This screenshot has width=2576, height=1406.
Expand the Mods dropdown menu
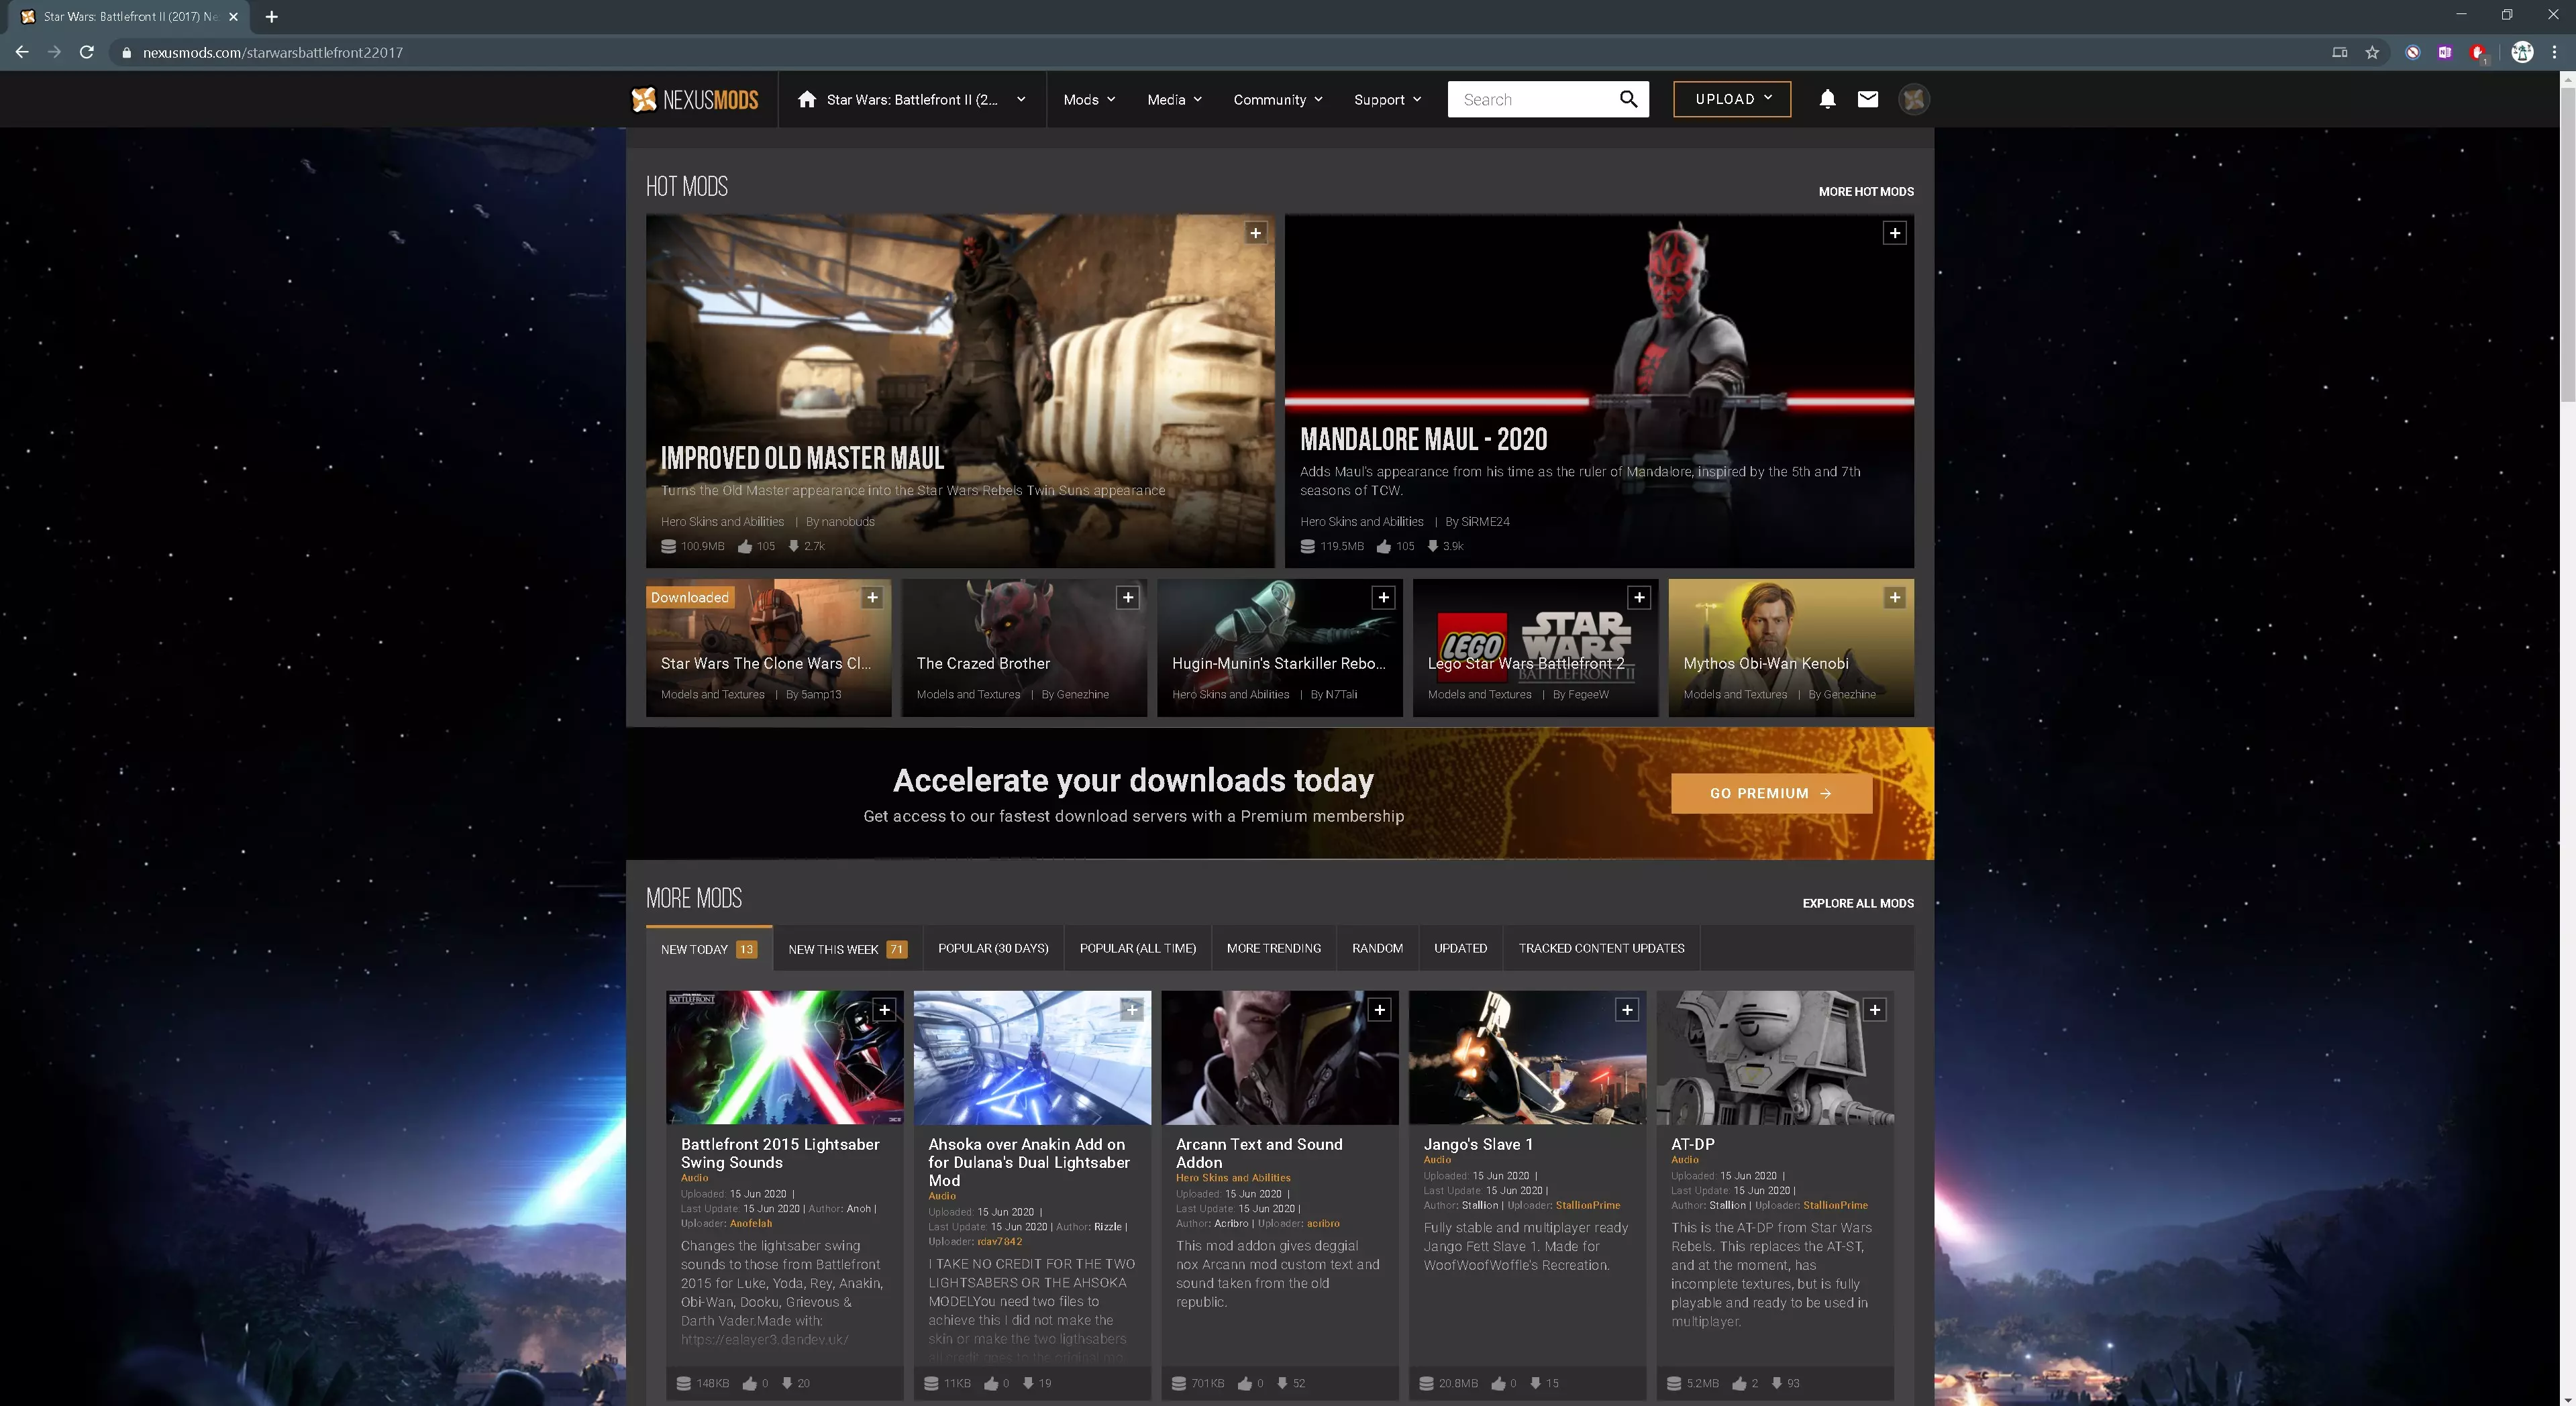click(1089, 99)
